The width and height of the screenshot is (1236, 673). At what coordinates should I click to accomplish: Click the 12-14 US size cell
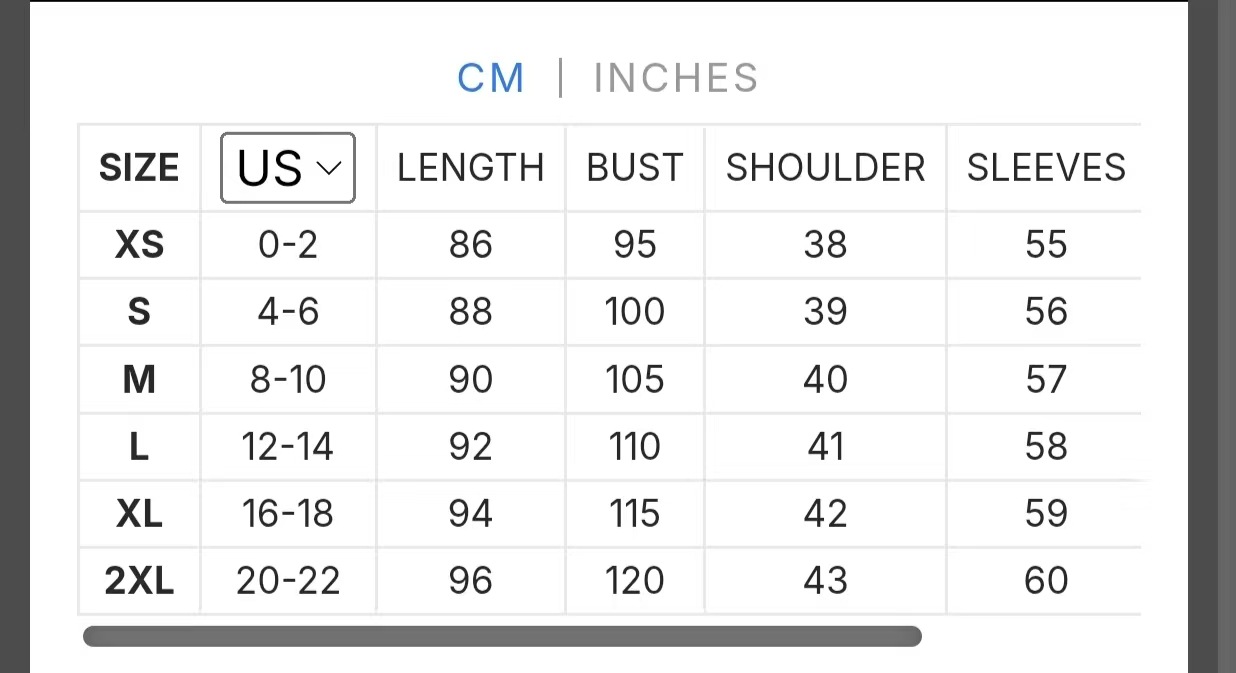[x=288, y=446]
